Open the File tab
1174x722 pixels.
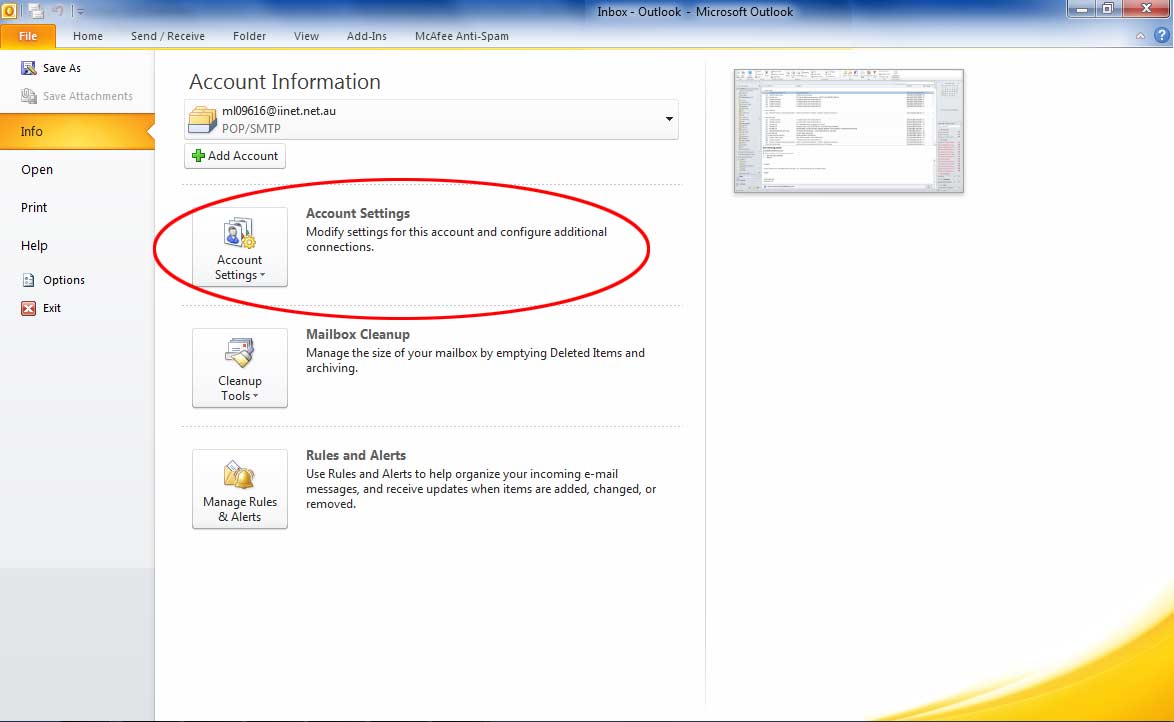pos(28,36)
